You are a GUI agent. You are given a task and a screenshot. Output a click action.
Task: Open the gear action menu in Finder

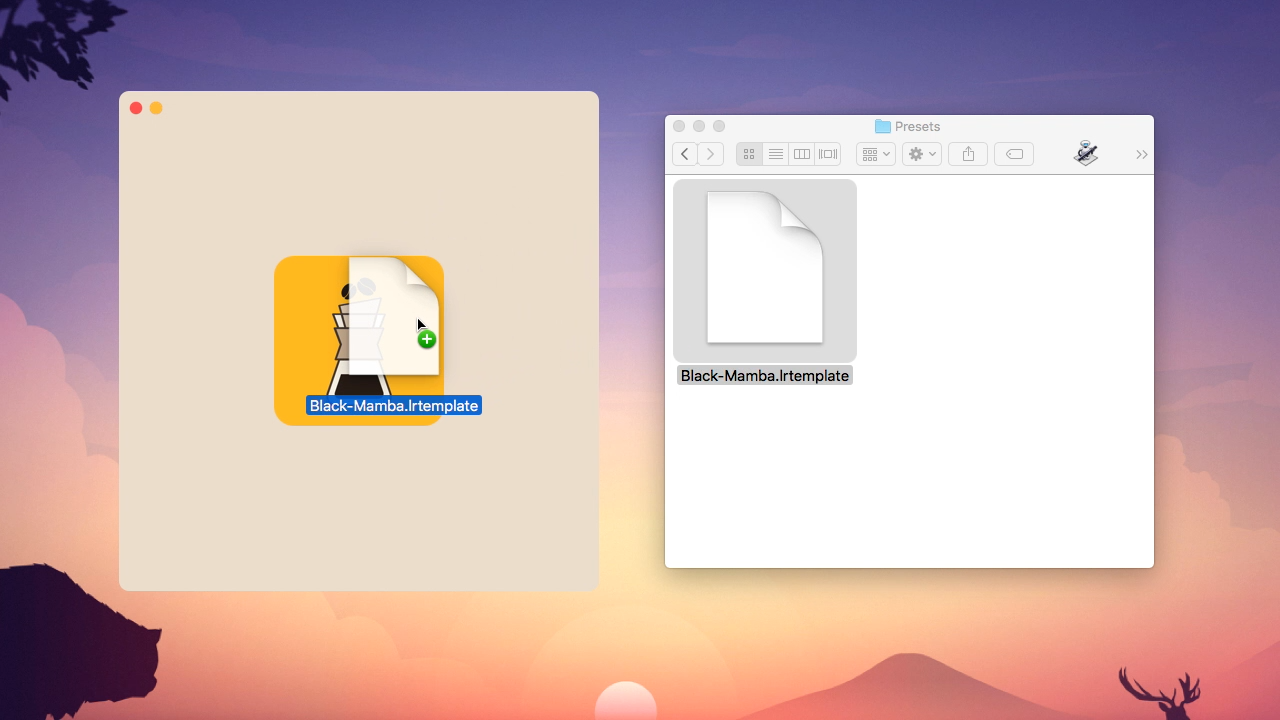(922, 154)
